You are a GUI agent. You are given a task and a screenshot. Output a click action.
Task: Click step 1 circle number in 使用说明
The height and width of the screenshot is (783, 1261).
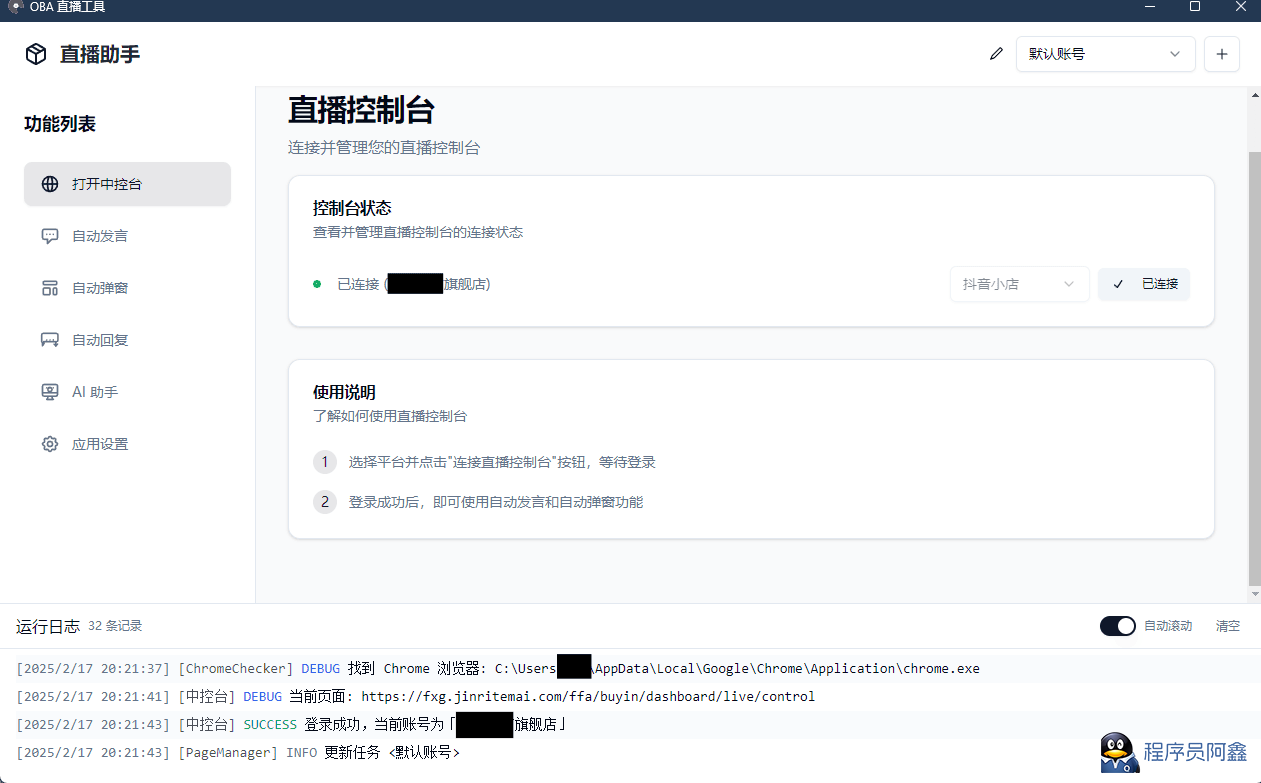point(324,462)
